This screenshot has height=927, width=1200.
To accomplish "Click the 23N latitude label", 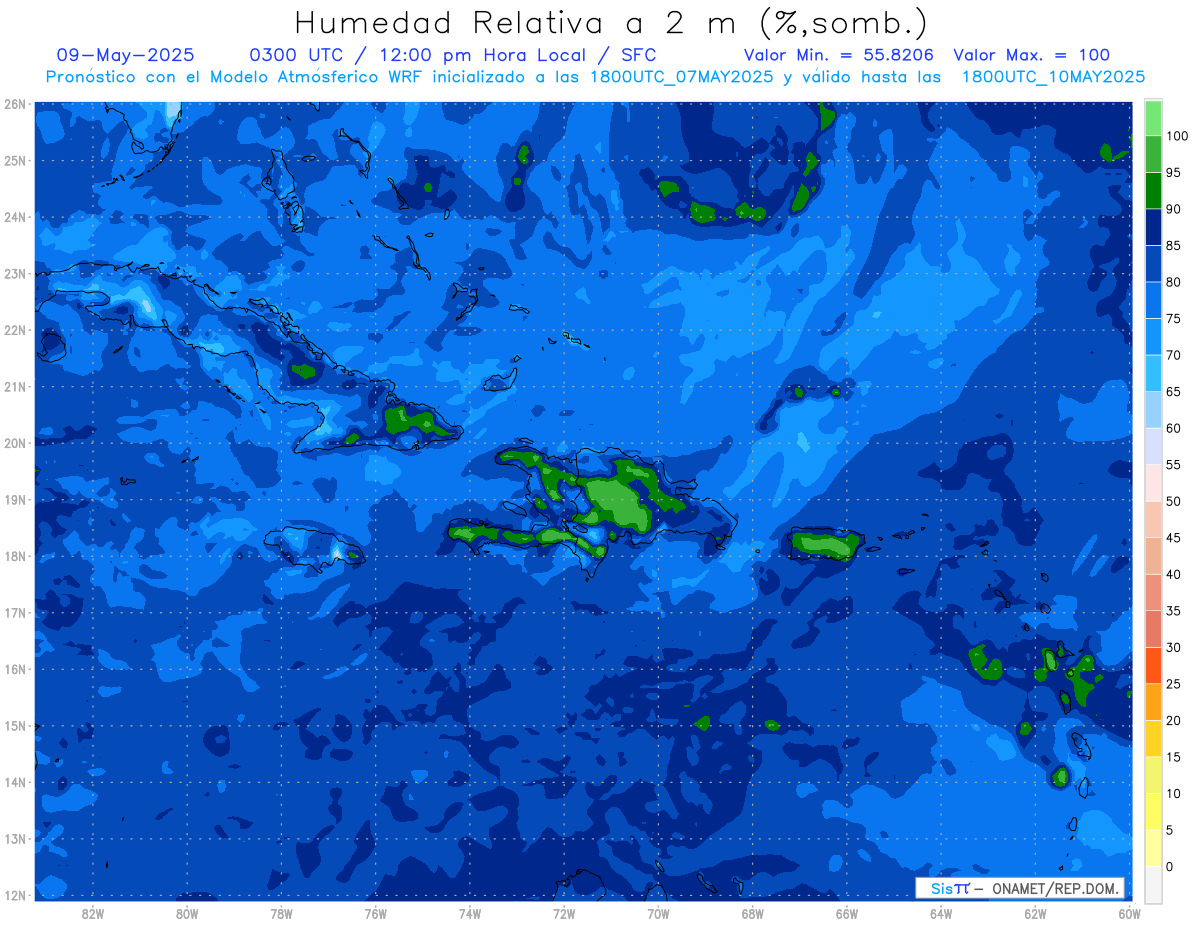I will [x=15, y=273].
